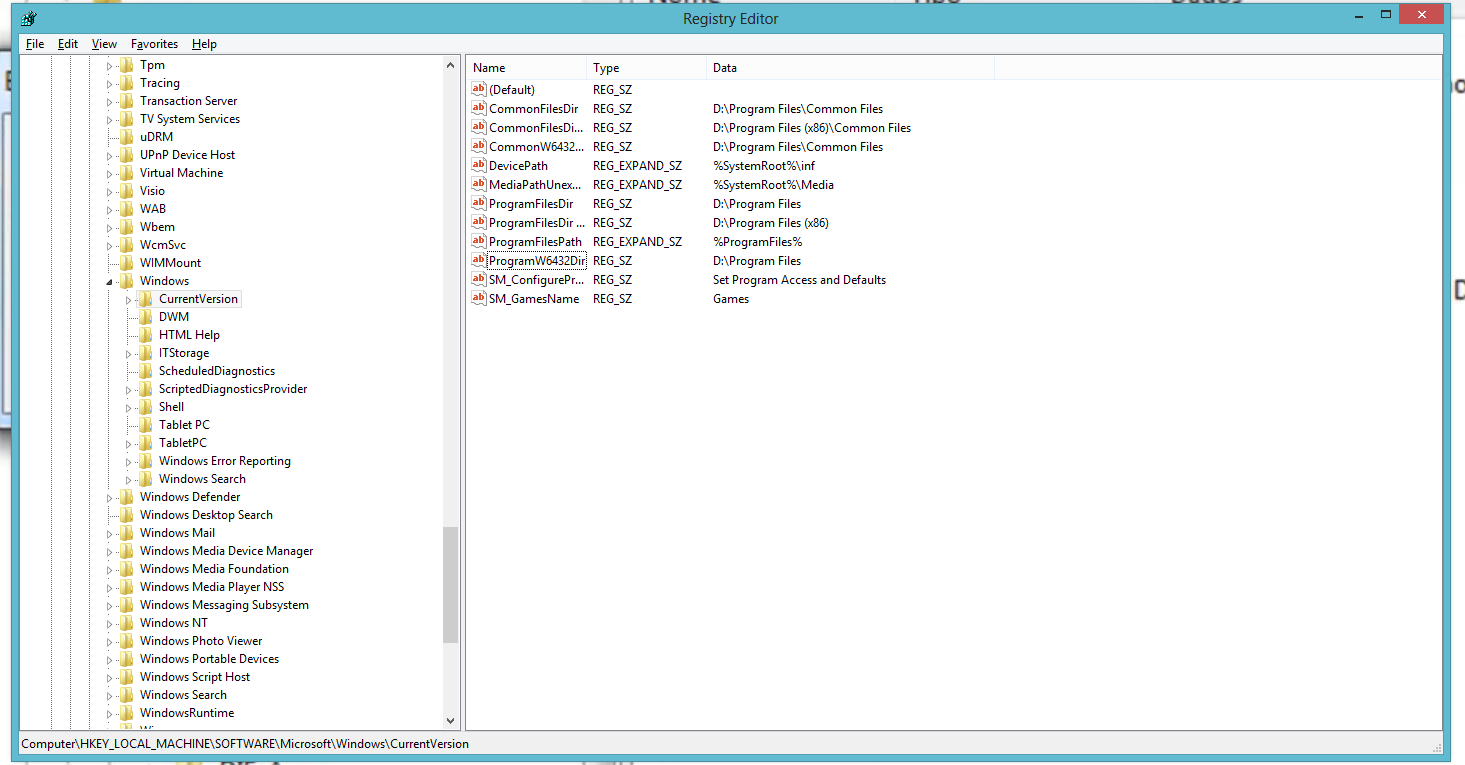
Task: Click the folder icon for Windows NT
Action: 126,623
